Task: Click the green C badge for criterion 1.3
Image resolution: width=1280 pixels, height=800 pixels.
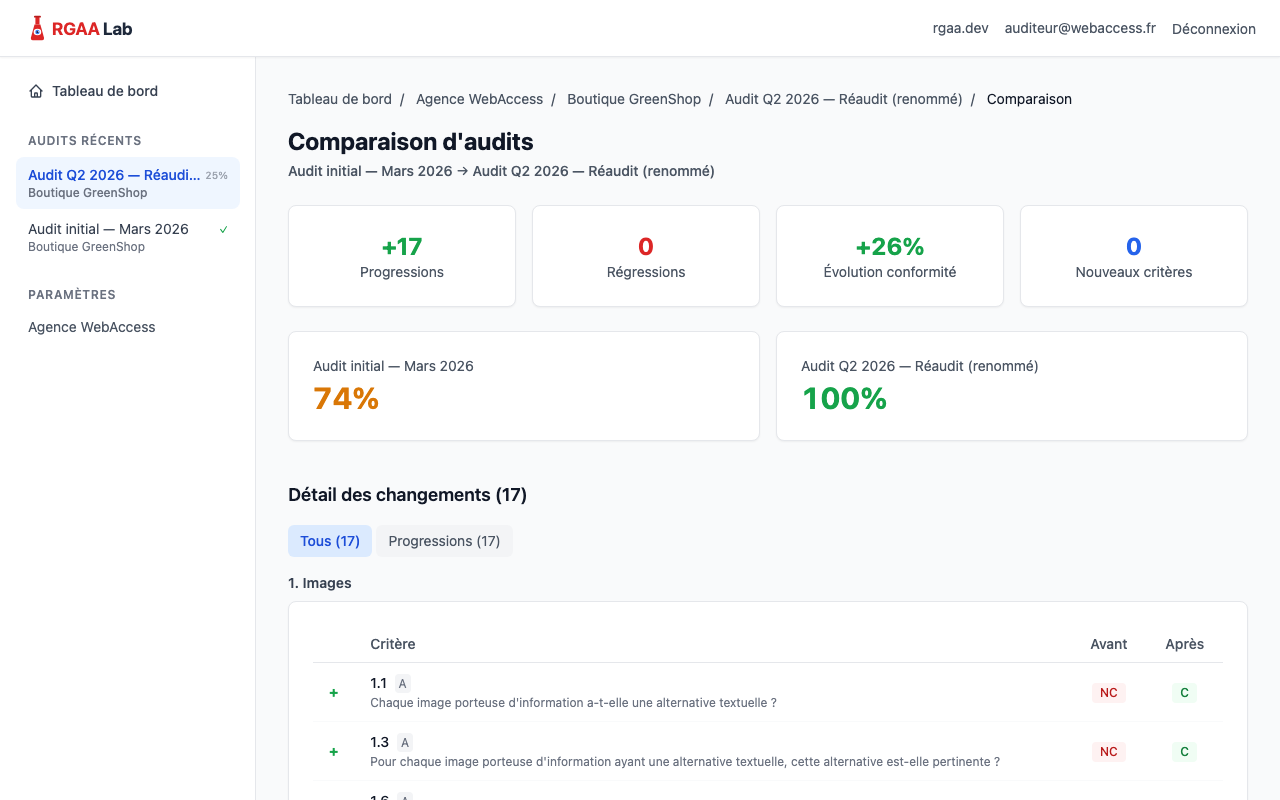Action: coord(1184,751)
